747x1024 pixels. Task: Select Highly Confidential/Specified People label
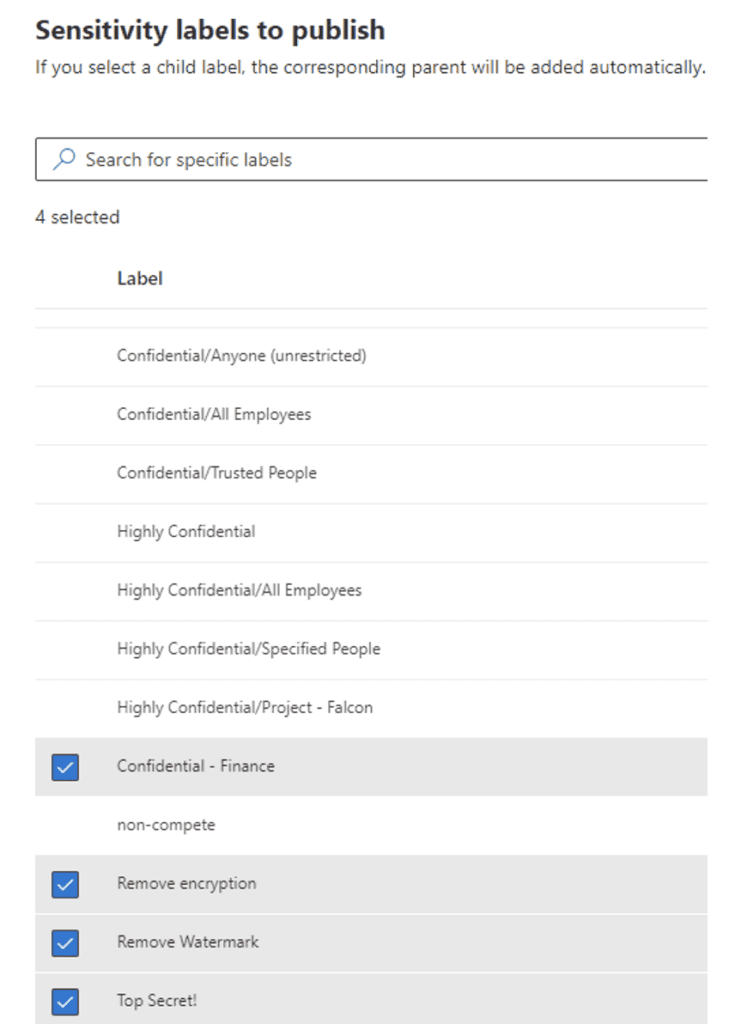coord(371,650)
